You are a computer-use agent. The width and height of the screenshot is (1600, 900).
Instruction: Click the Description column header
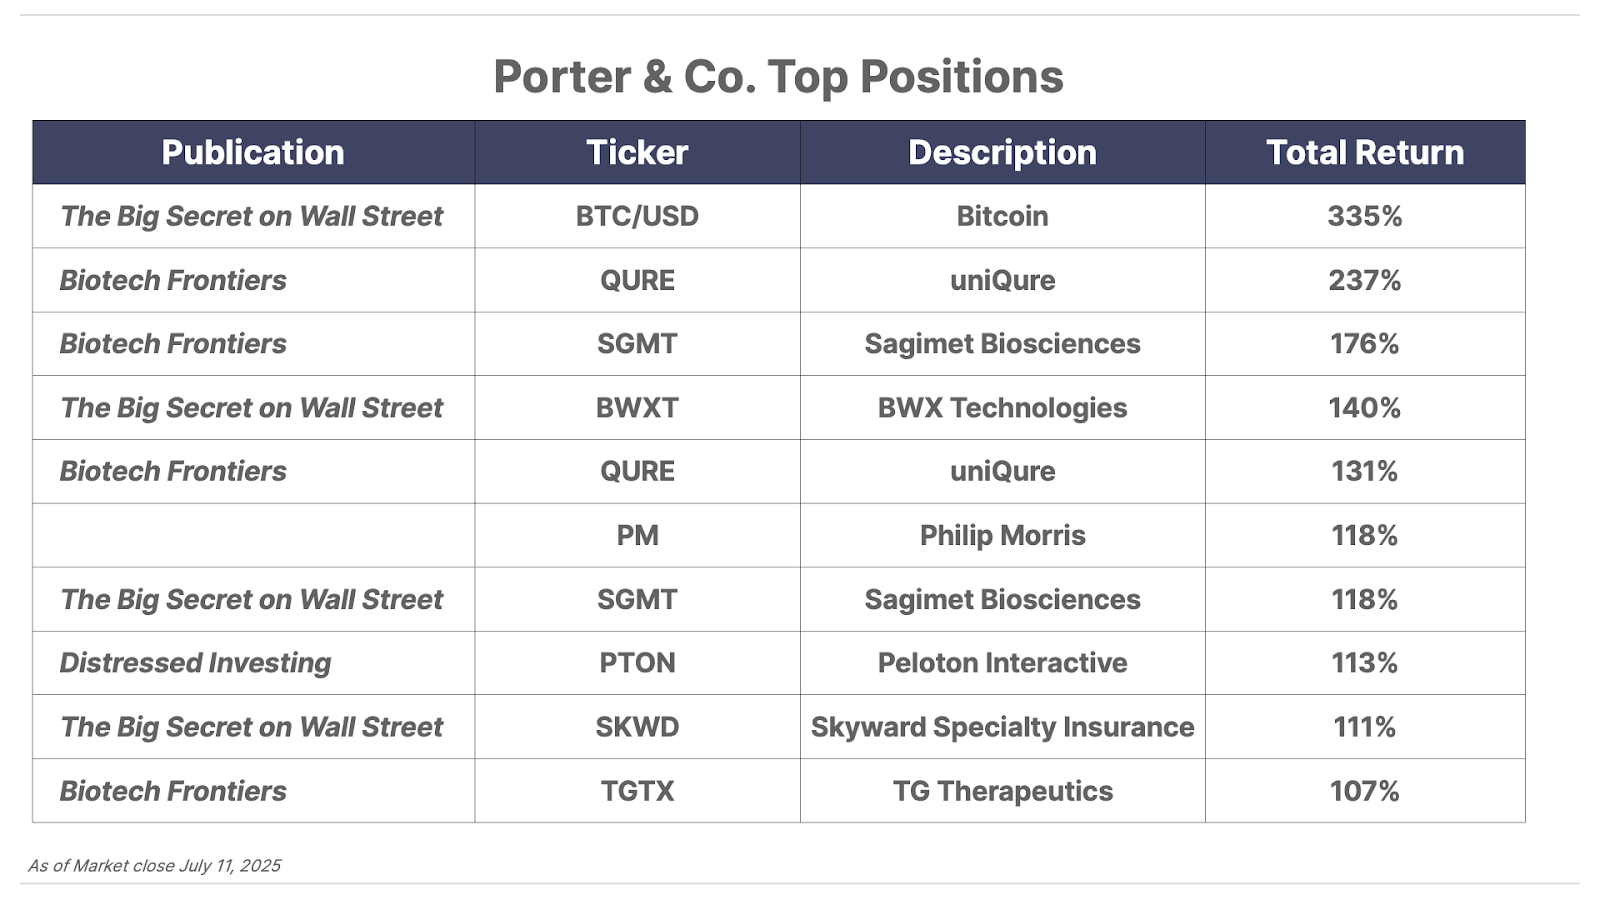[x=1002, y=152]
